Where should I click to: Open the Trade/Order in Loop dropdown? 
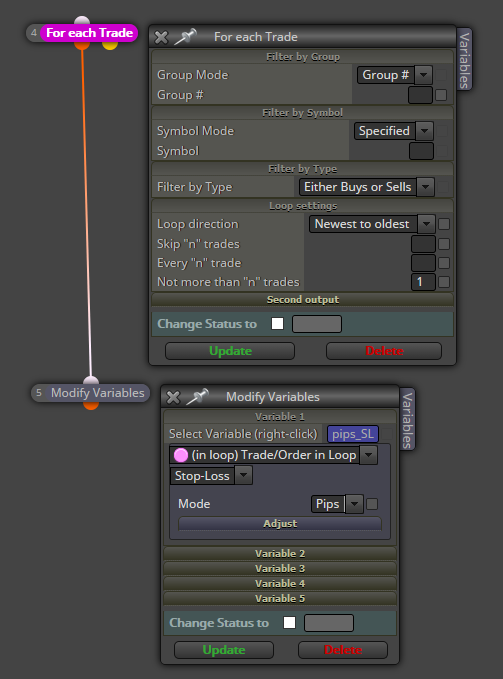point(368,455)
